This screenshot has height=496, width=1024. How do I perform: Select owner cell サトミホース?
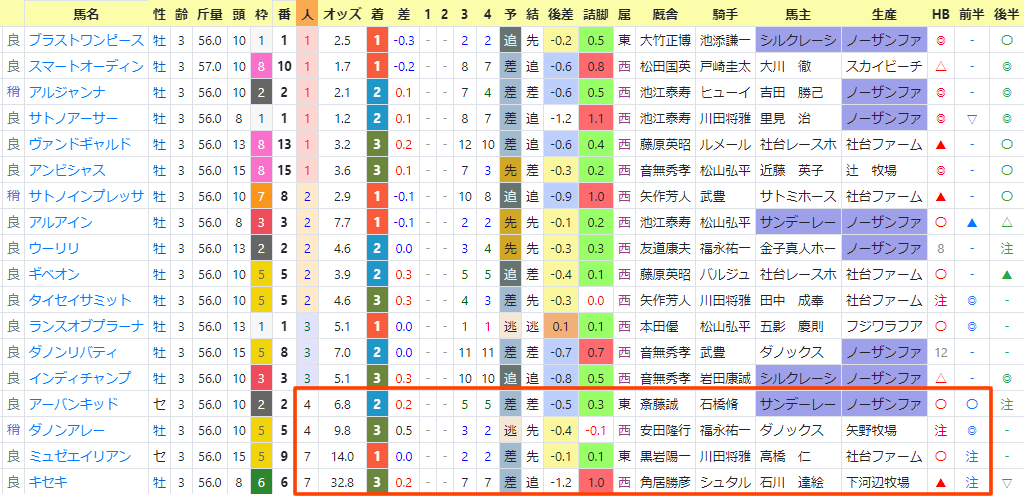798,196
